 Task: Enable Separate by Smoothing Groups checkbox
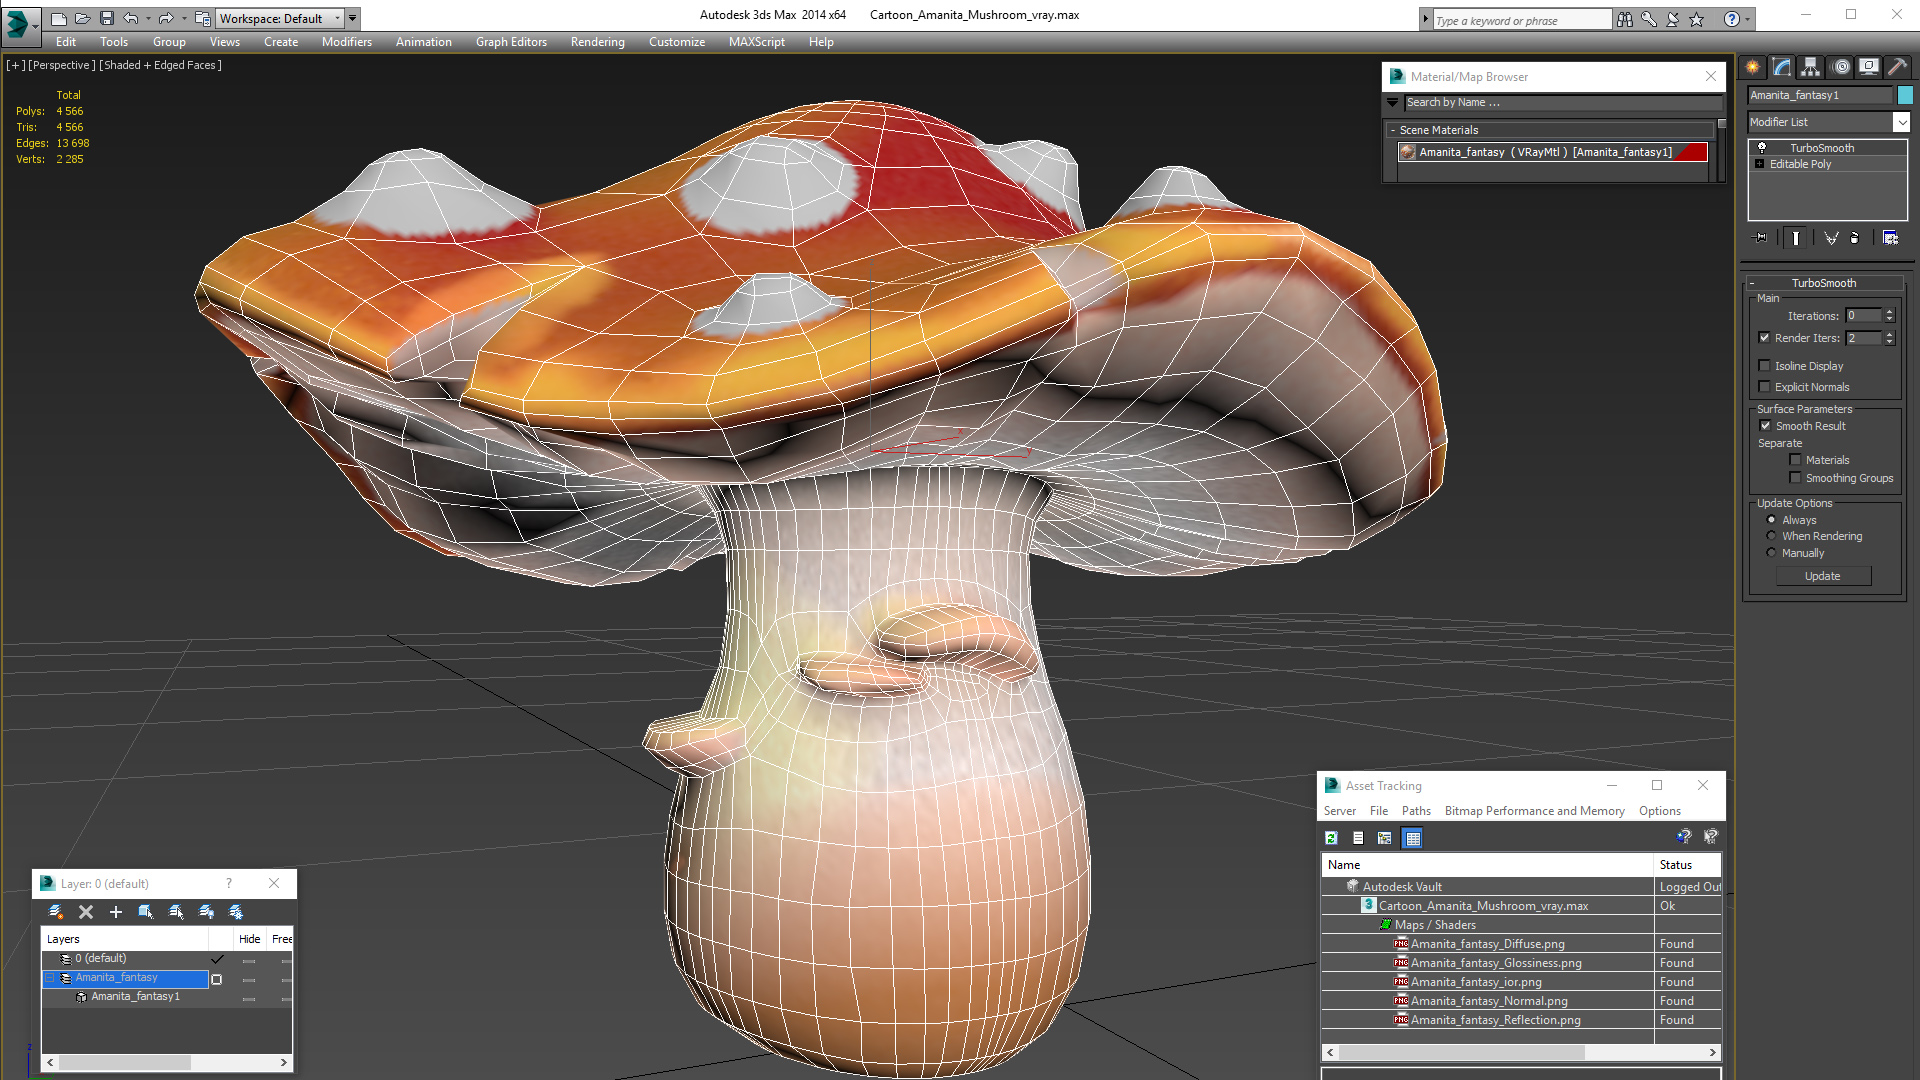(x=1795, y=478)
